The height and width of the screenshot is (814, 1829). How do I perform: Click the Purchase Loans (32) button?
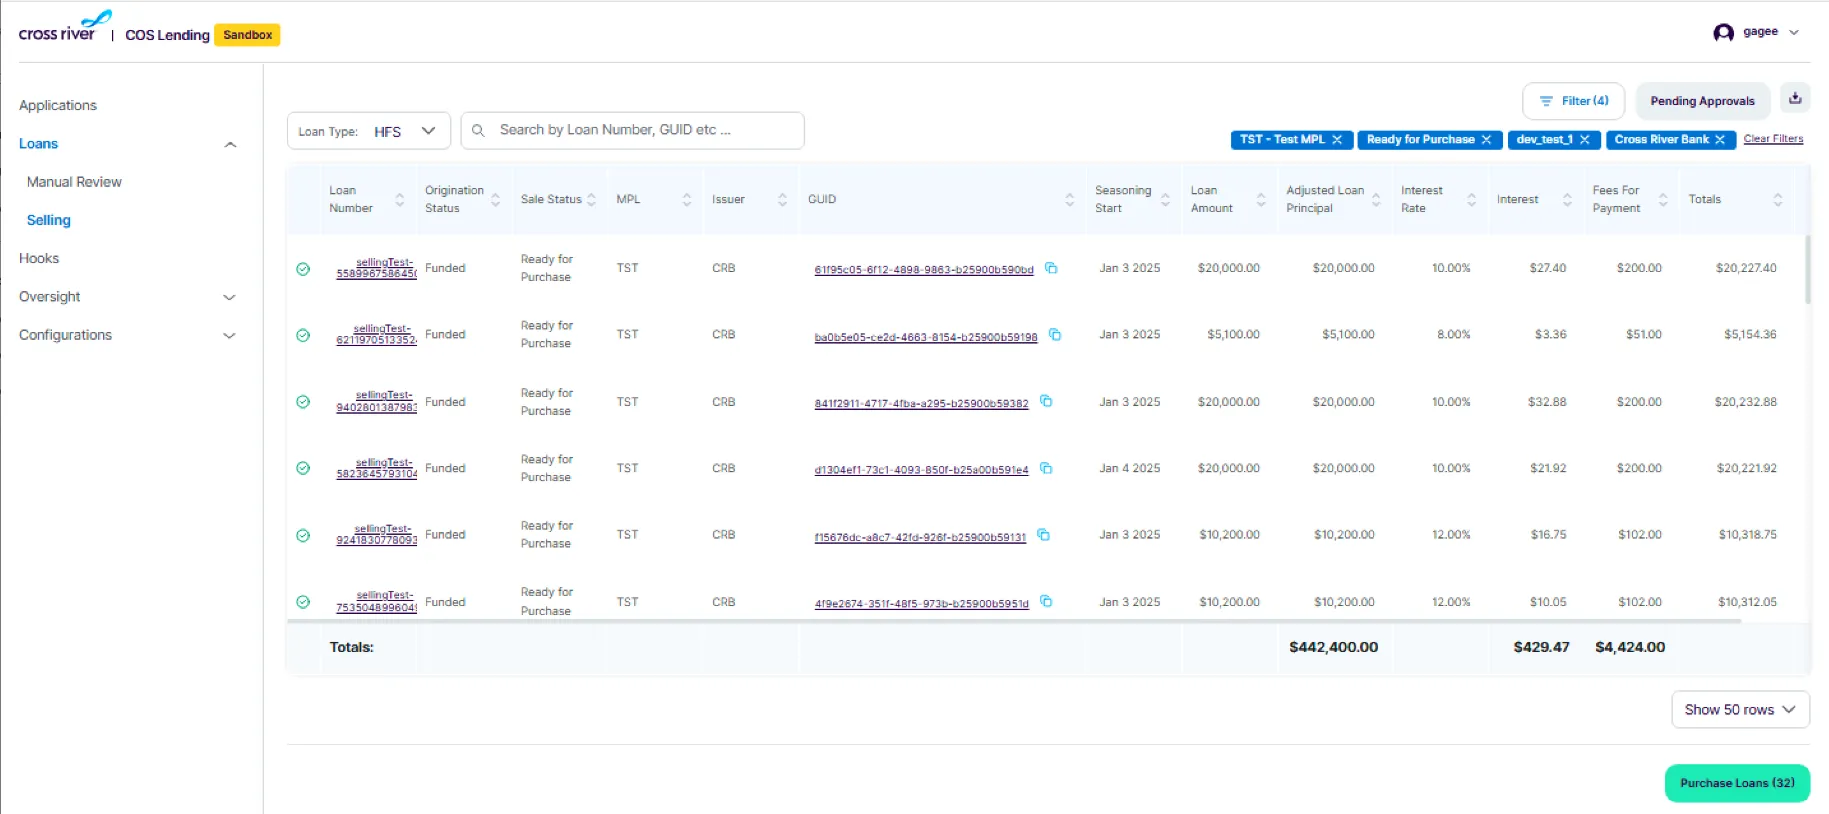pyautogui.click(x=1737, y=783)
